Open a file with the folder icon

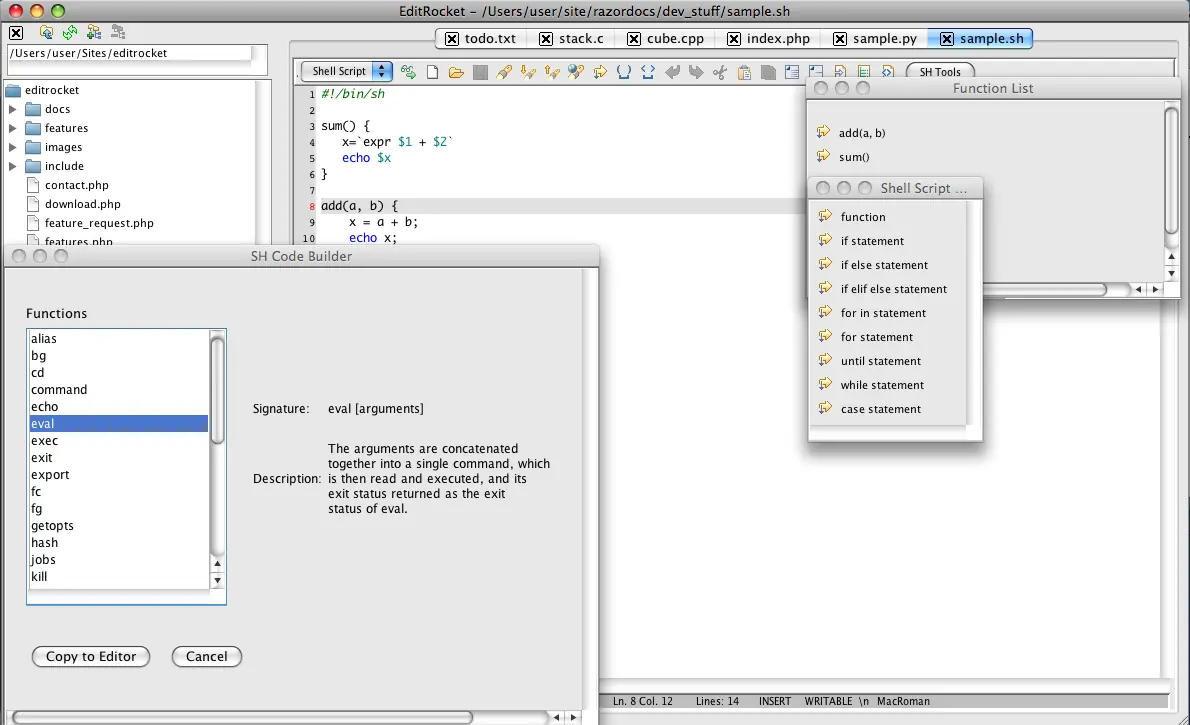pos(456,72)
